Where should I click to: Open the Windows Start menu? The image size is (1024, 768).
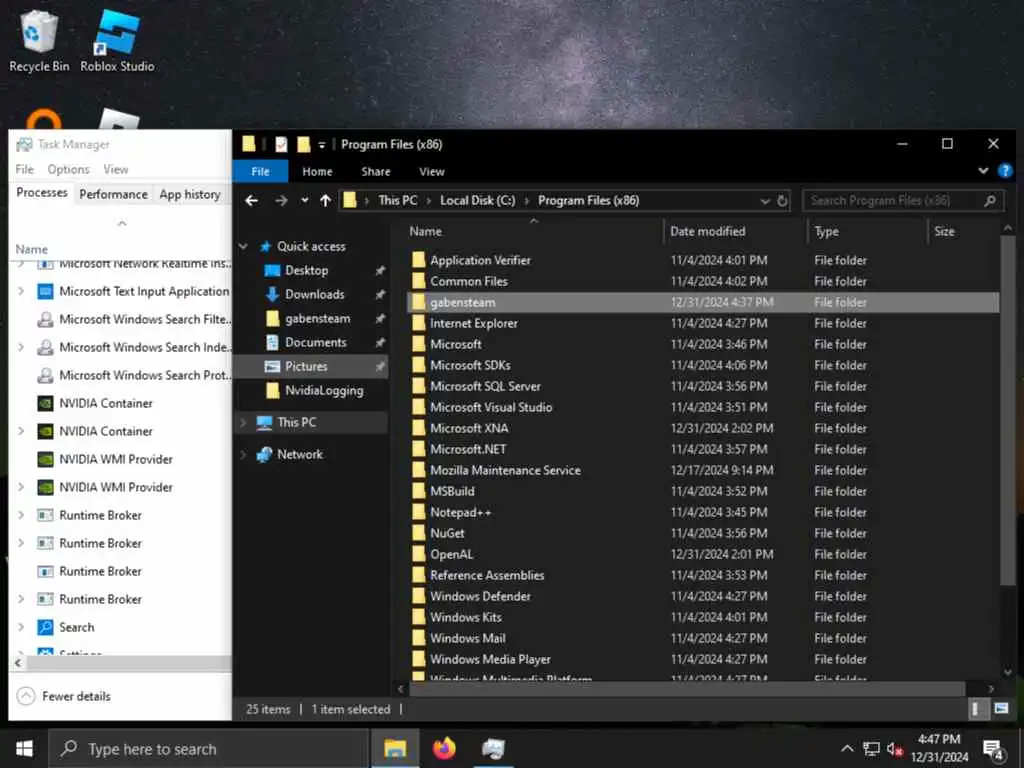coord(24,748)
